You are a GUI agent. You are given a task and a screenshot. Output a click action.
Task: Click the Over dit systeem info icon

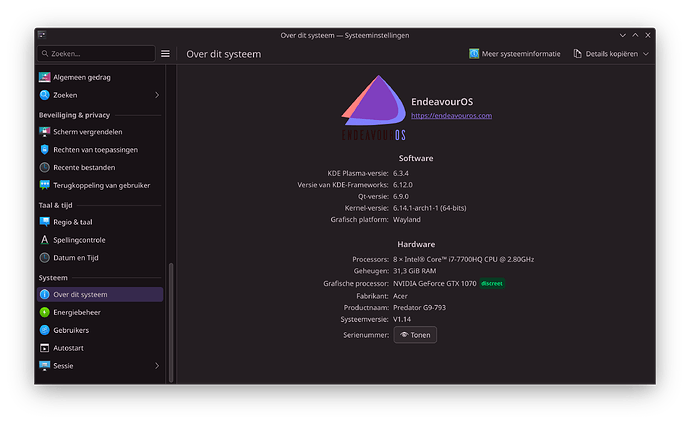click(x=44, y=294)
